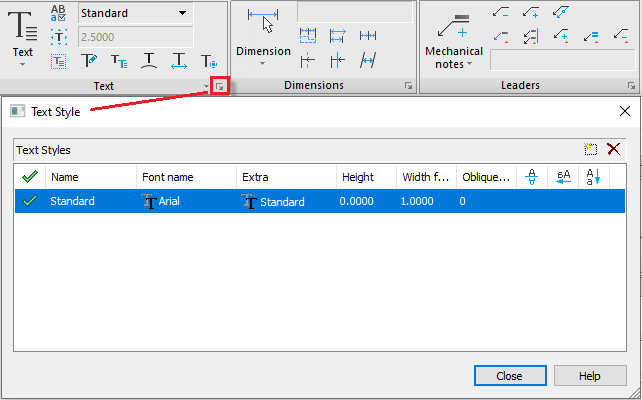Click the large Text tool icon
The height and width of the screenshot is (400, 642).
23,25
